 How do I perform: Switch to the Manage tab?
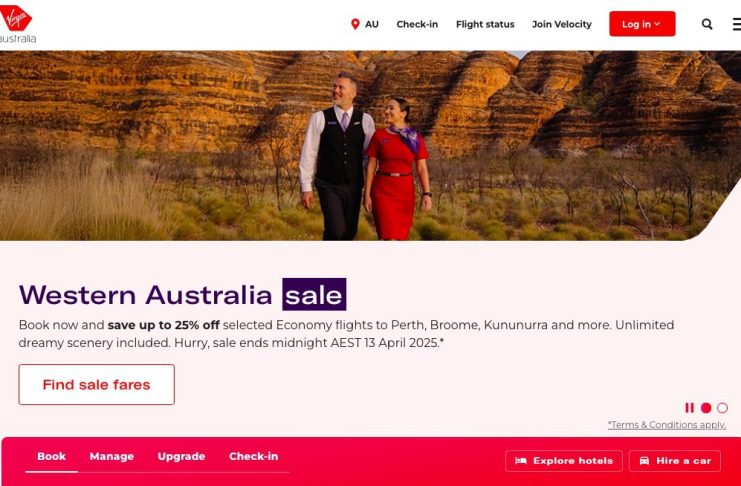pos(112,457)
